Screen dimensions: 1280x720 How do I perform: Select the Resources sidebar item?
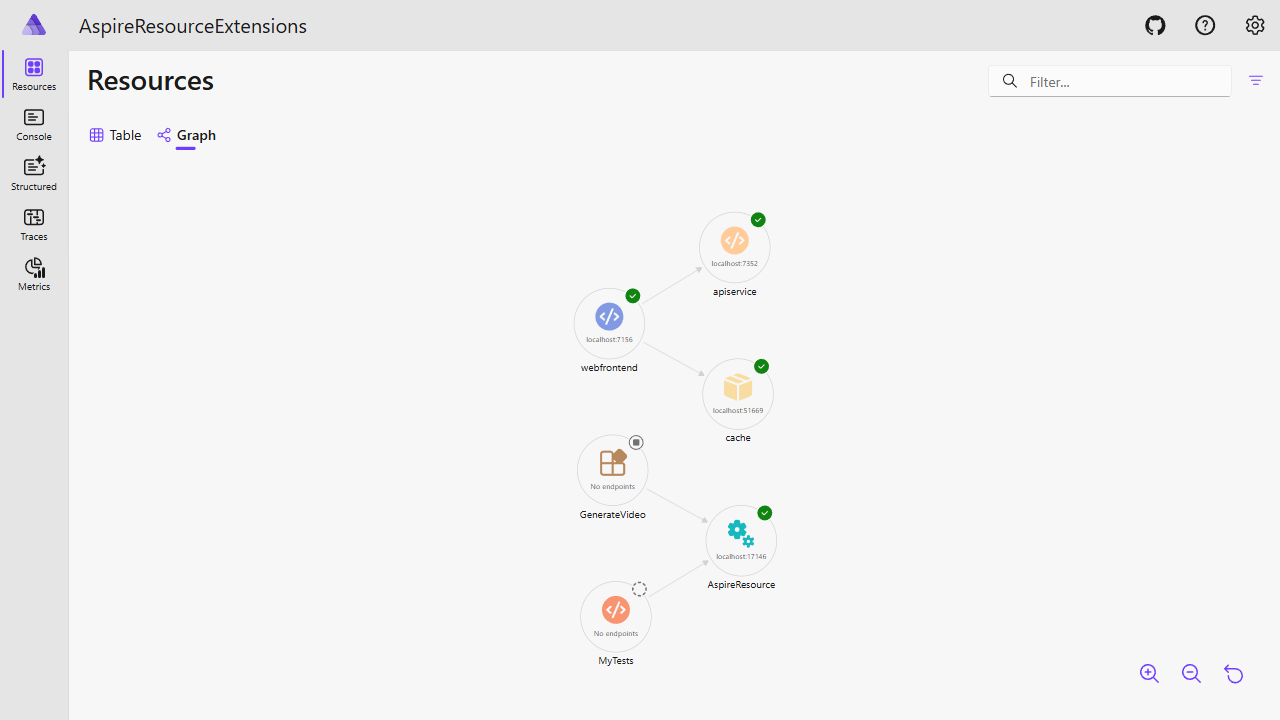[x=34, y=75]
